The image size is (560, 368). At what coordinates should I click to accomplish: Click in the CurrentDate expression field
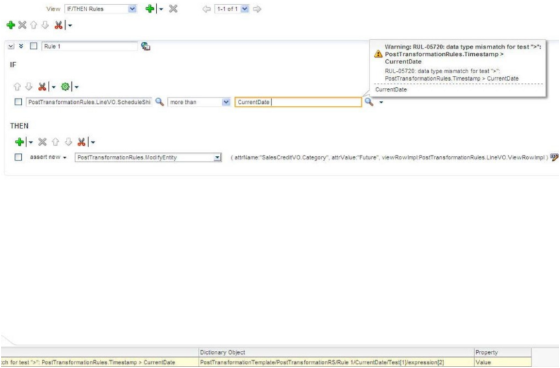(298, 102)
